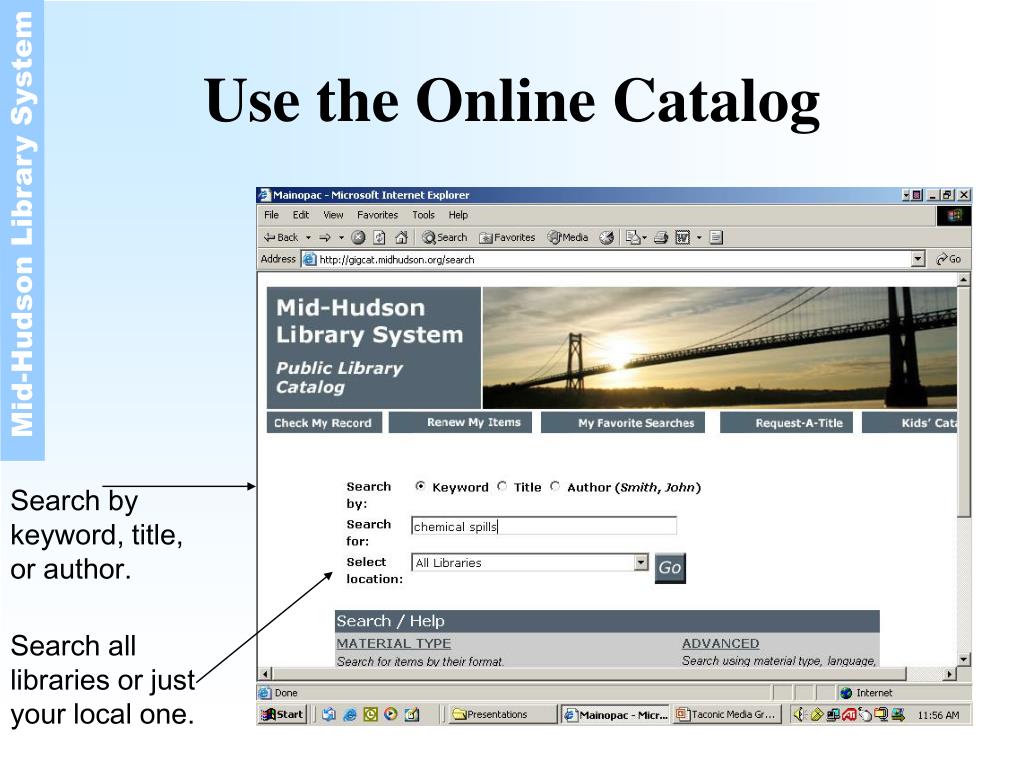Click the Forward arrow toolbar button
This screenshot has width=1024, height=768.
[325, 238]
